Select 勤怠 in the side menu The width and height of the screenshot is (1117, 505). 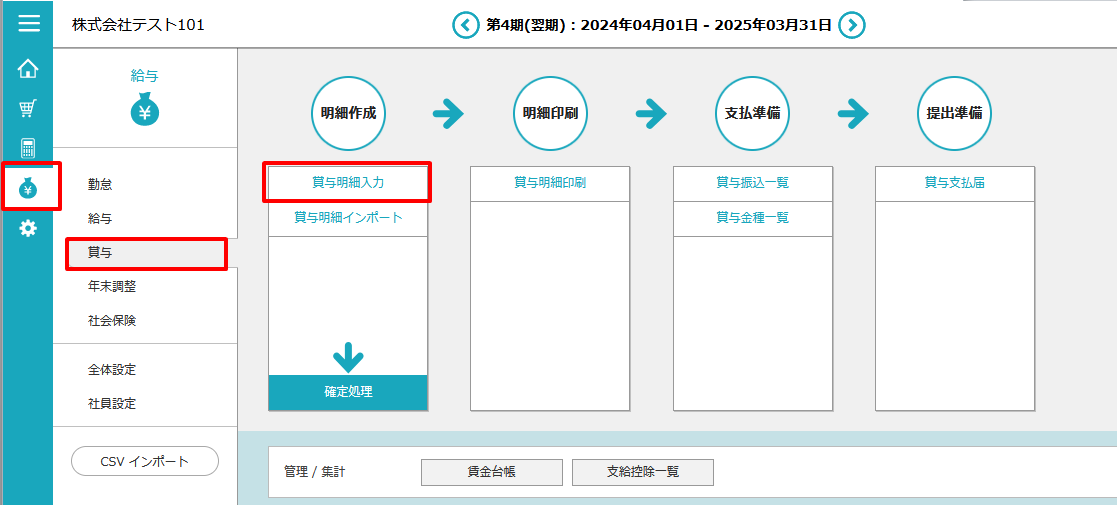tap(100, 184)
